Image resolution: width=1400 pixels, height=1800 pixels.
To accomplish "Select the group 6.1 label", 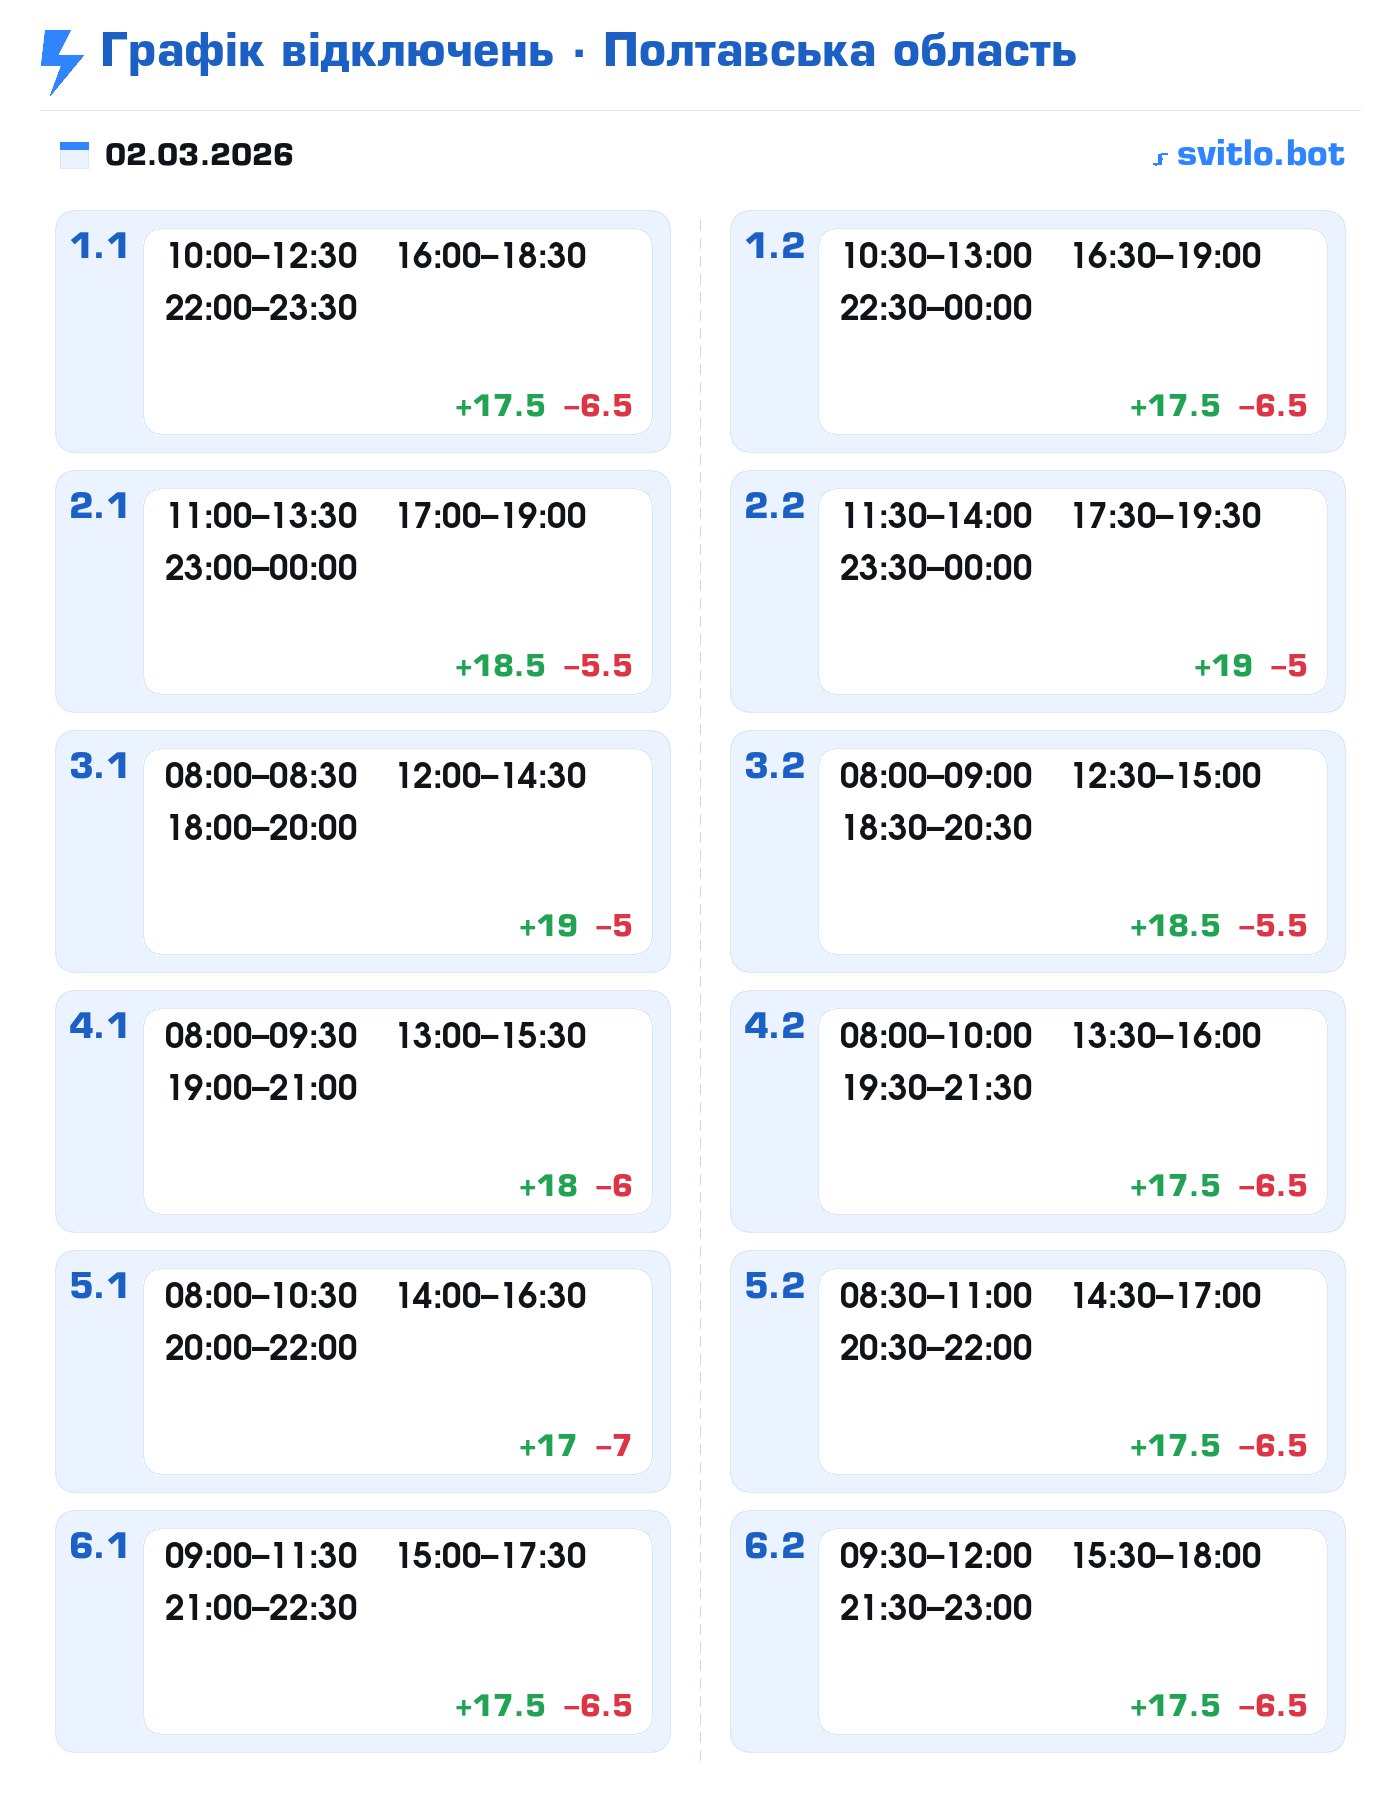I will click(99, 1546).
